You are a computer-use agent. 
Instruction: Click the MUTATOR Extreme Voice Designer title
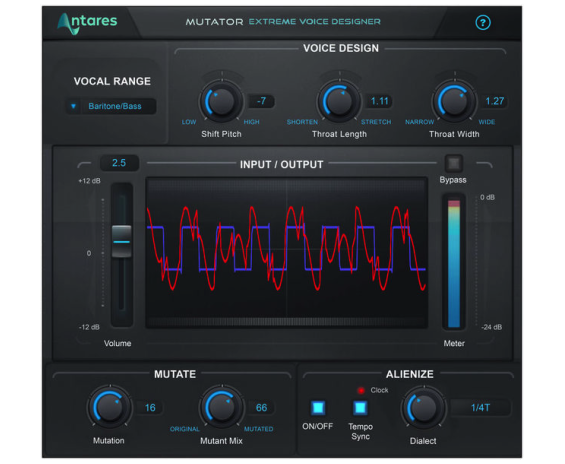283,22
